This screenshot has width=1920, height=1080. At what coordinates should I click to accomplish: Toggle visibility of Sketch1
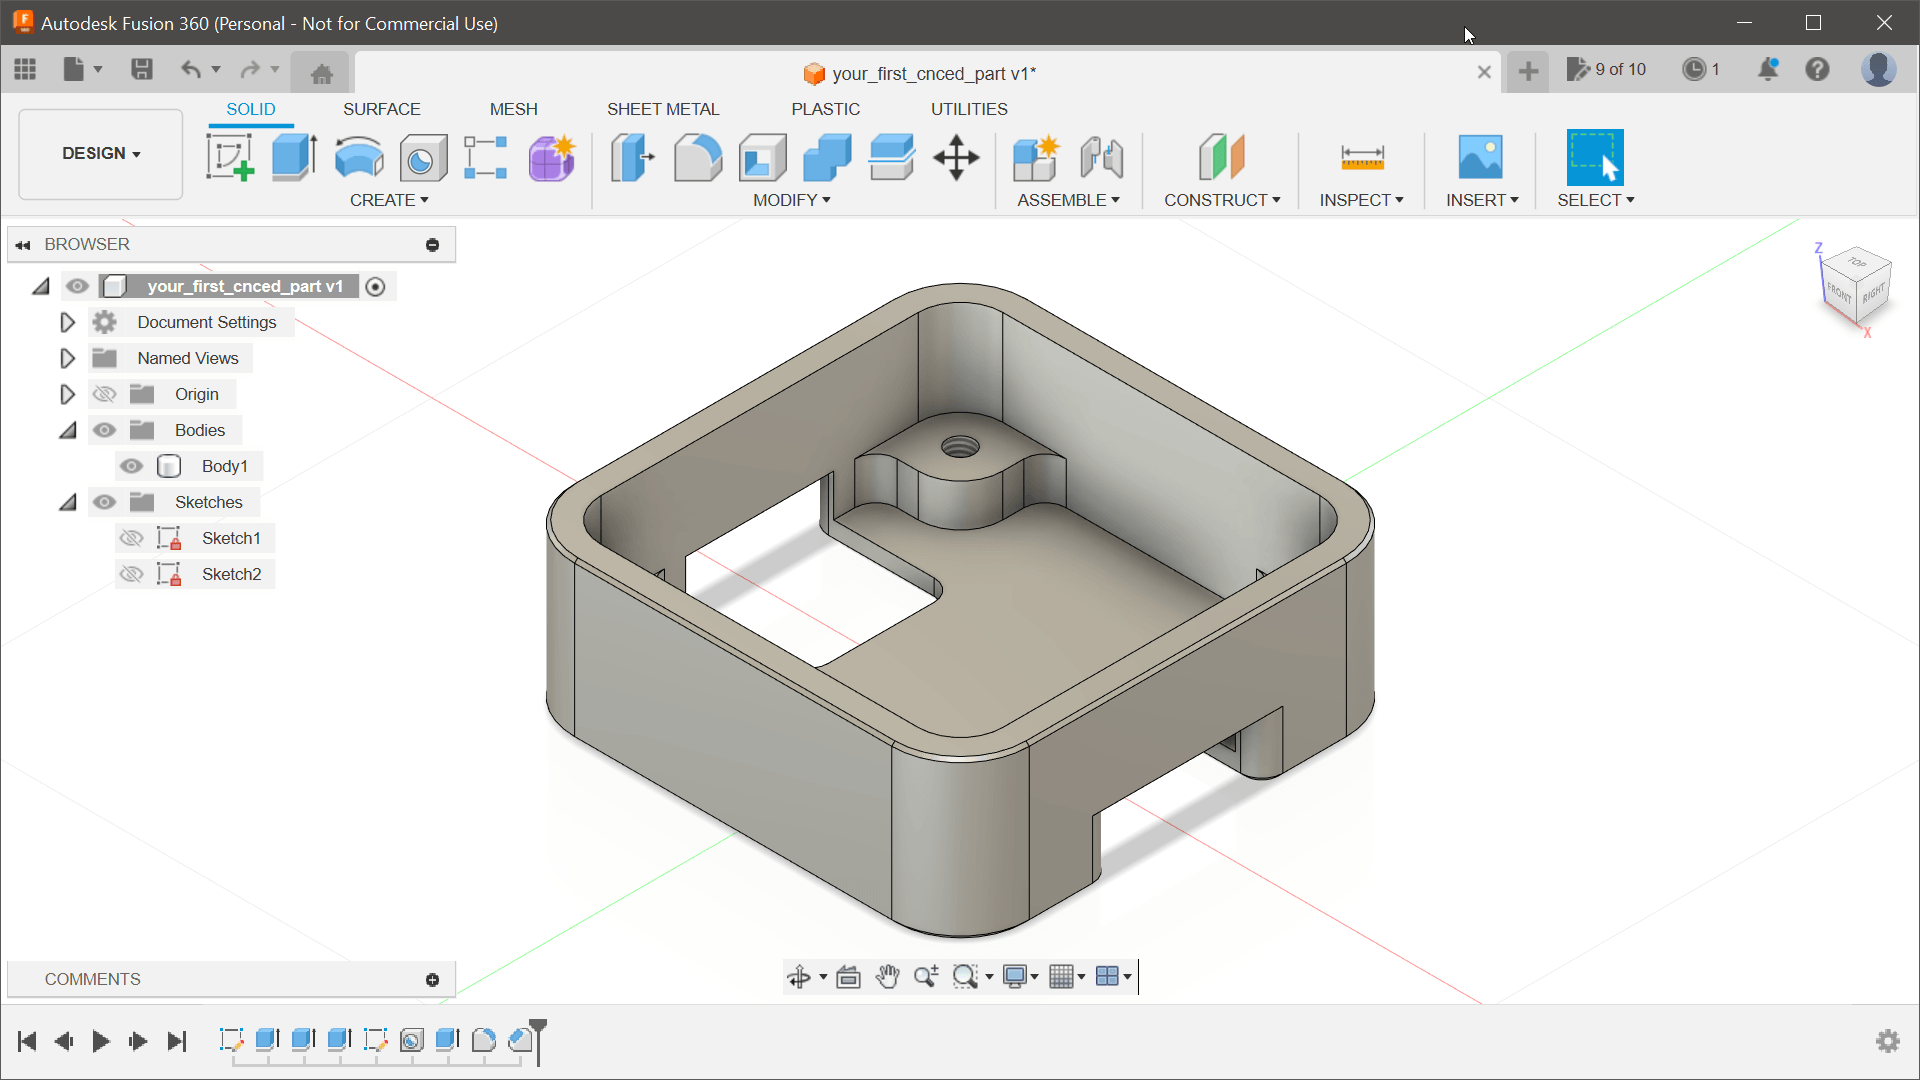click(x=131, y=538)
